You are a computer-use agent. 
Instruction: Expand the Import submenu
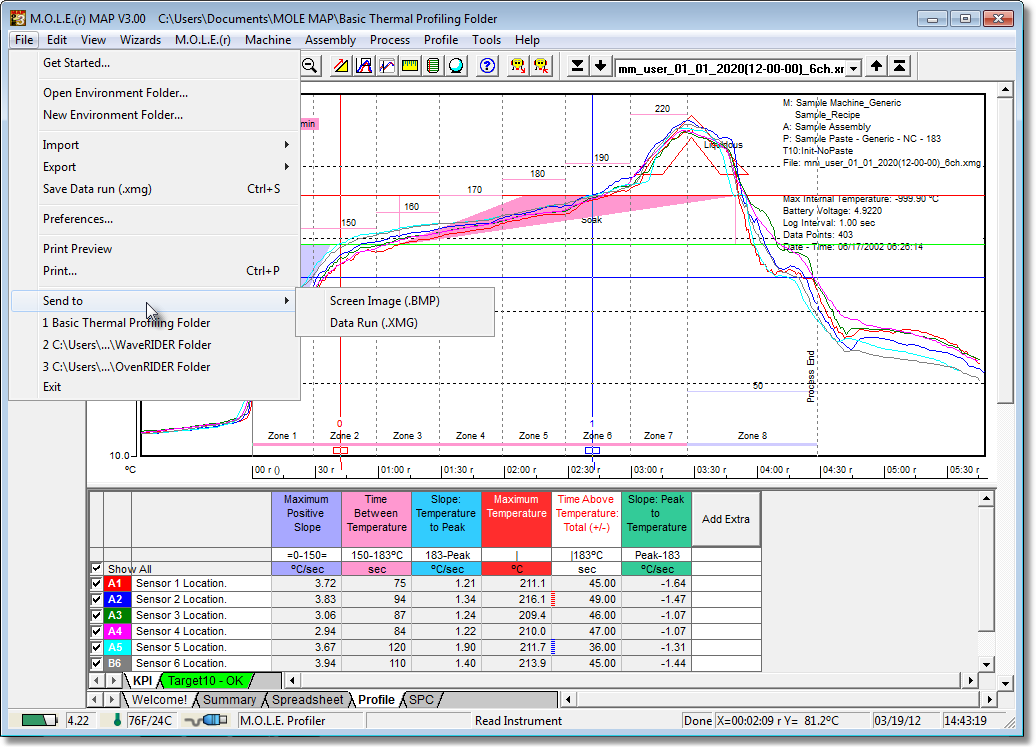tap(155, 145)
